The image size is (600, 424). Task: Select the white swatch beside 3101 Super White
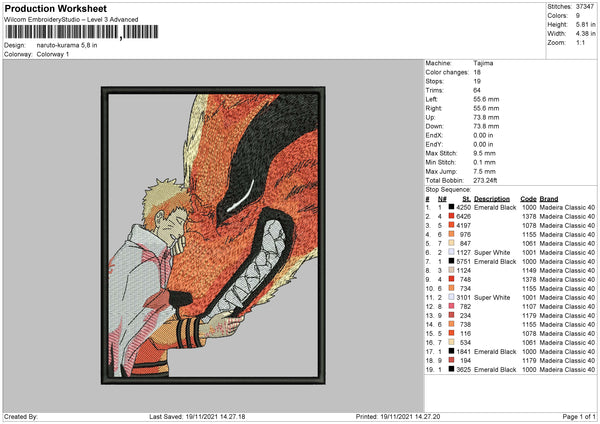click(451, 297)
